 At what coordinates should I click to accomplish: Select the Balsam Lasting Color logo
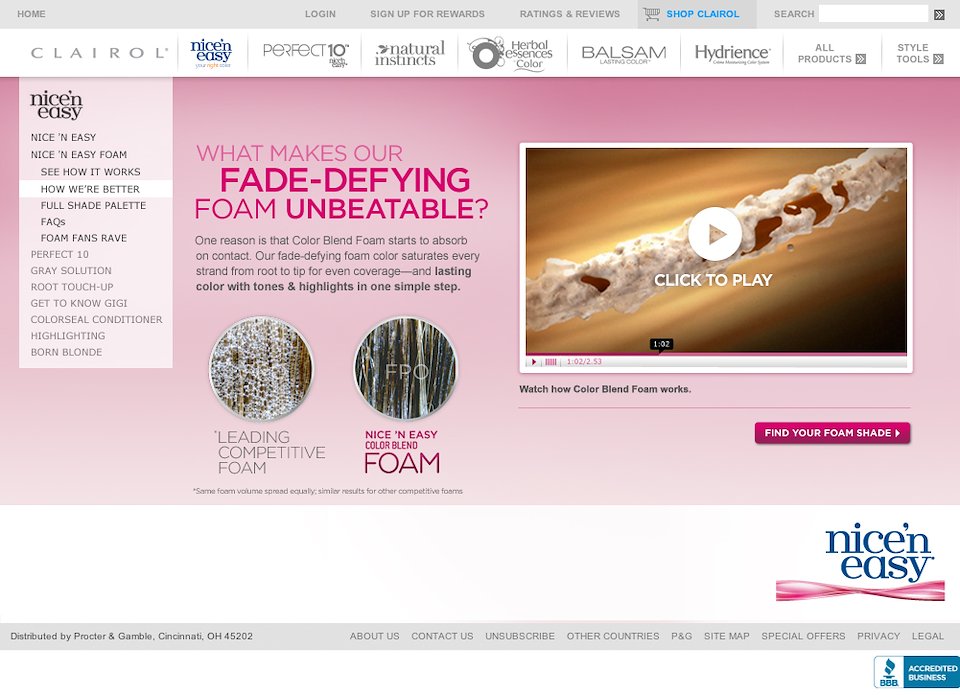pos(623,54)
